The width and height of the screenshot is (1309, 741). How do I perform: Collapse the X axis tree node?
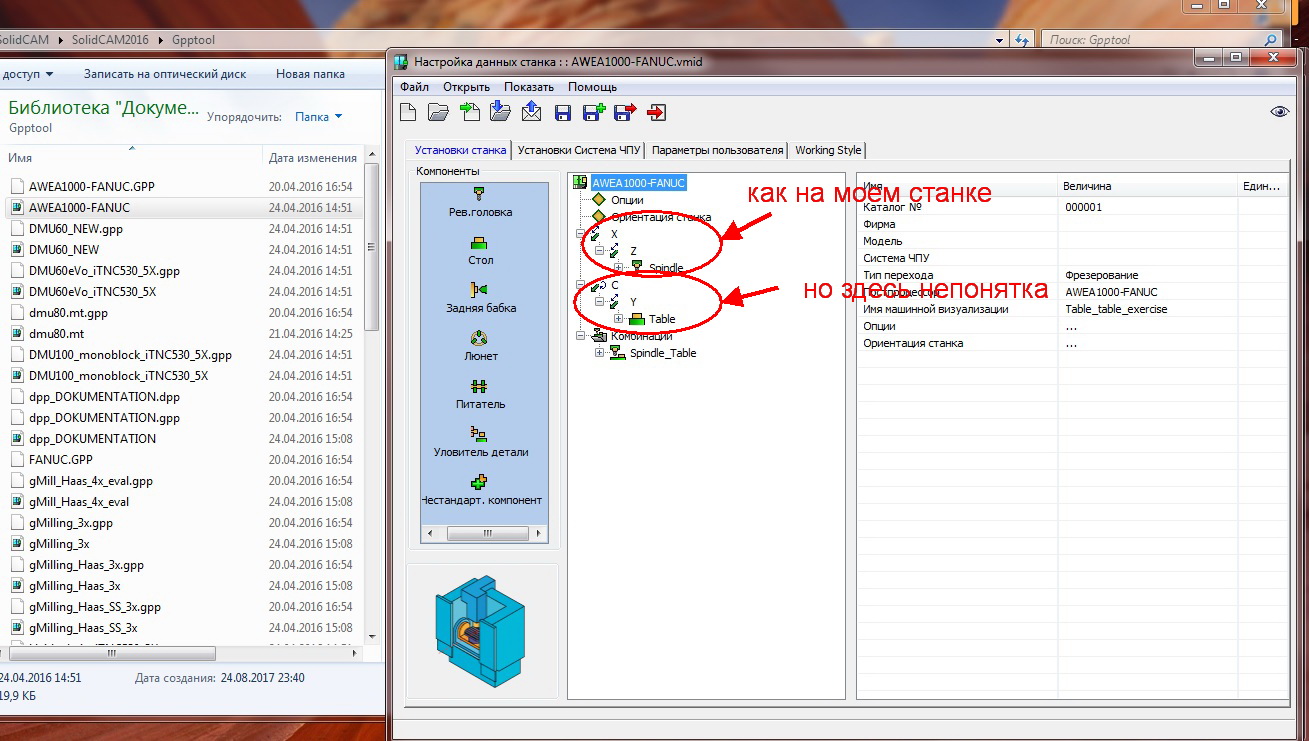click(x=582, y=234)
